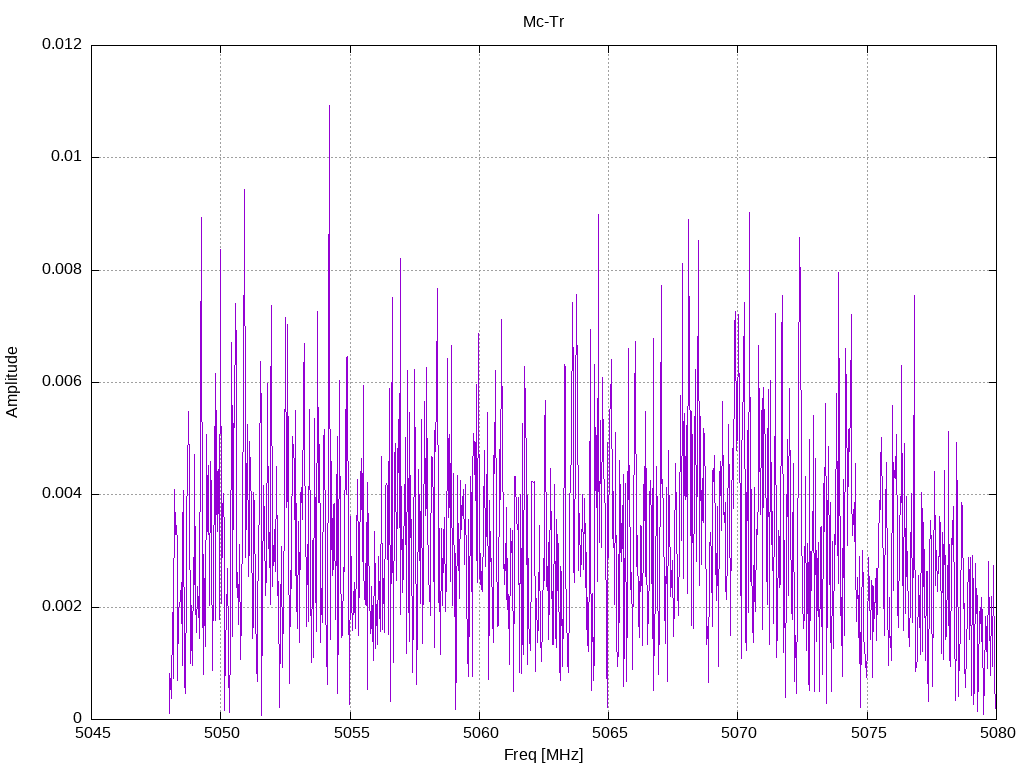The image size is (1024, 768).
Task: Click the 'Freq [MHz]' x-axis label
Action: [543, 755]
